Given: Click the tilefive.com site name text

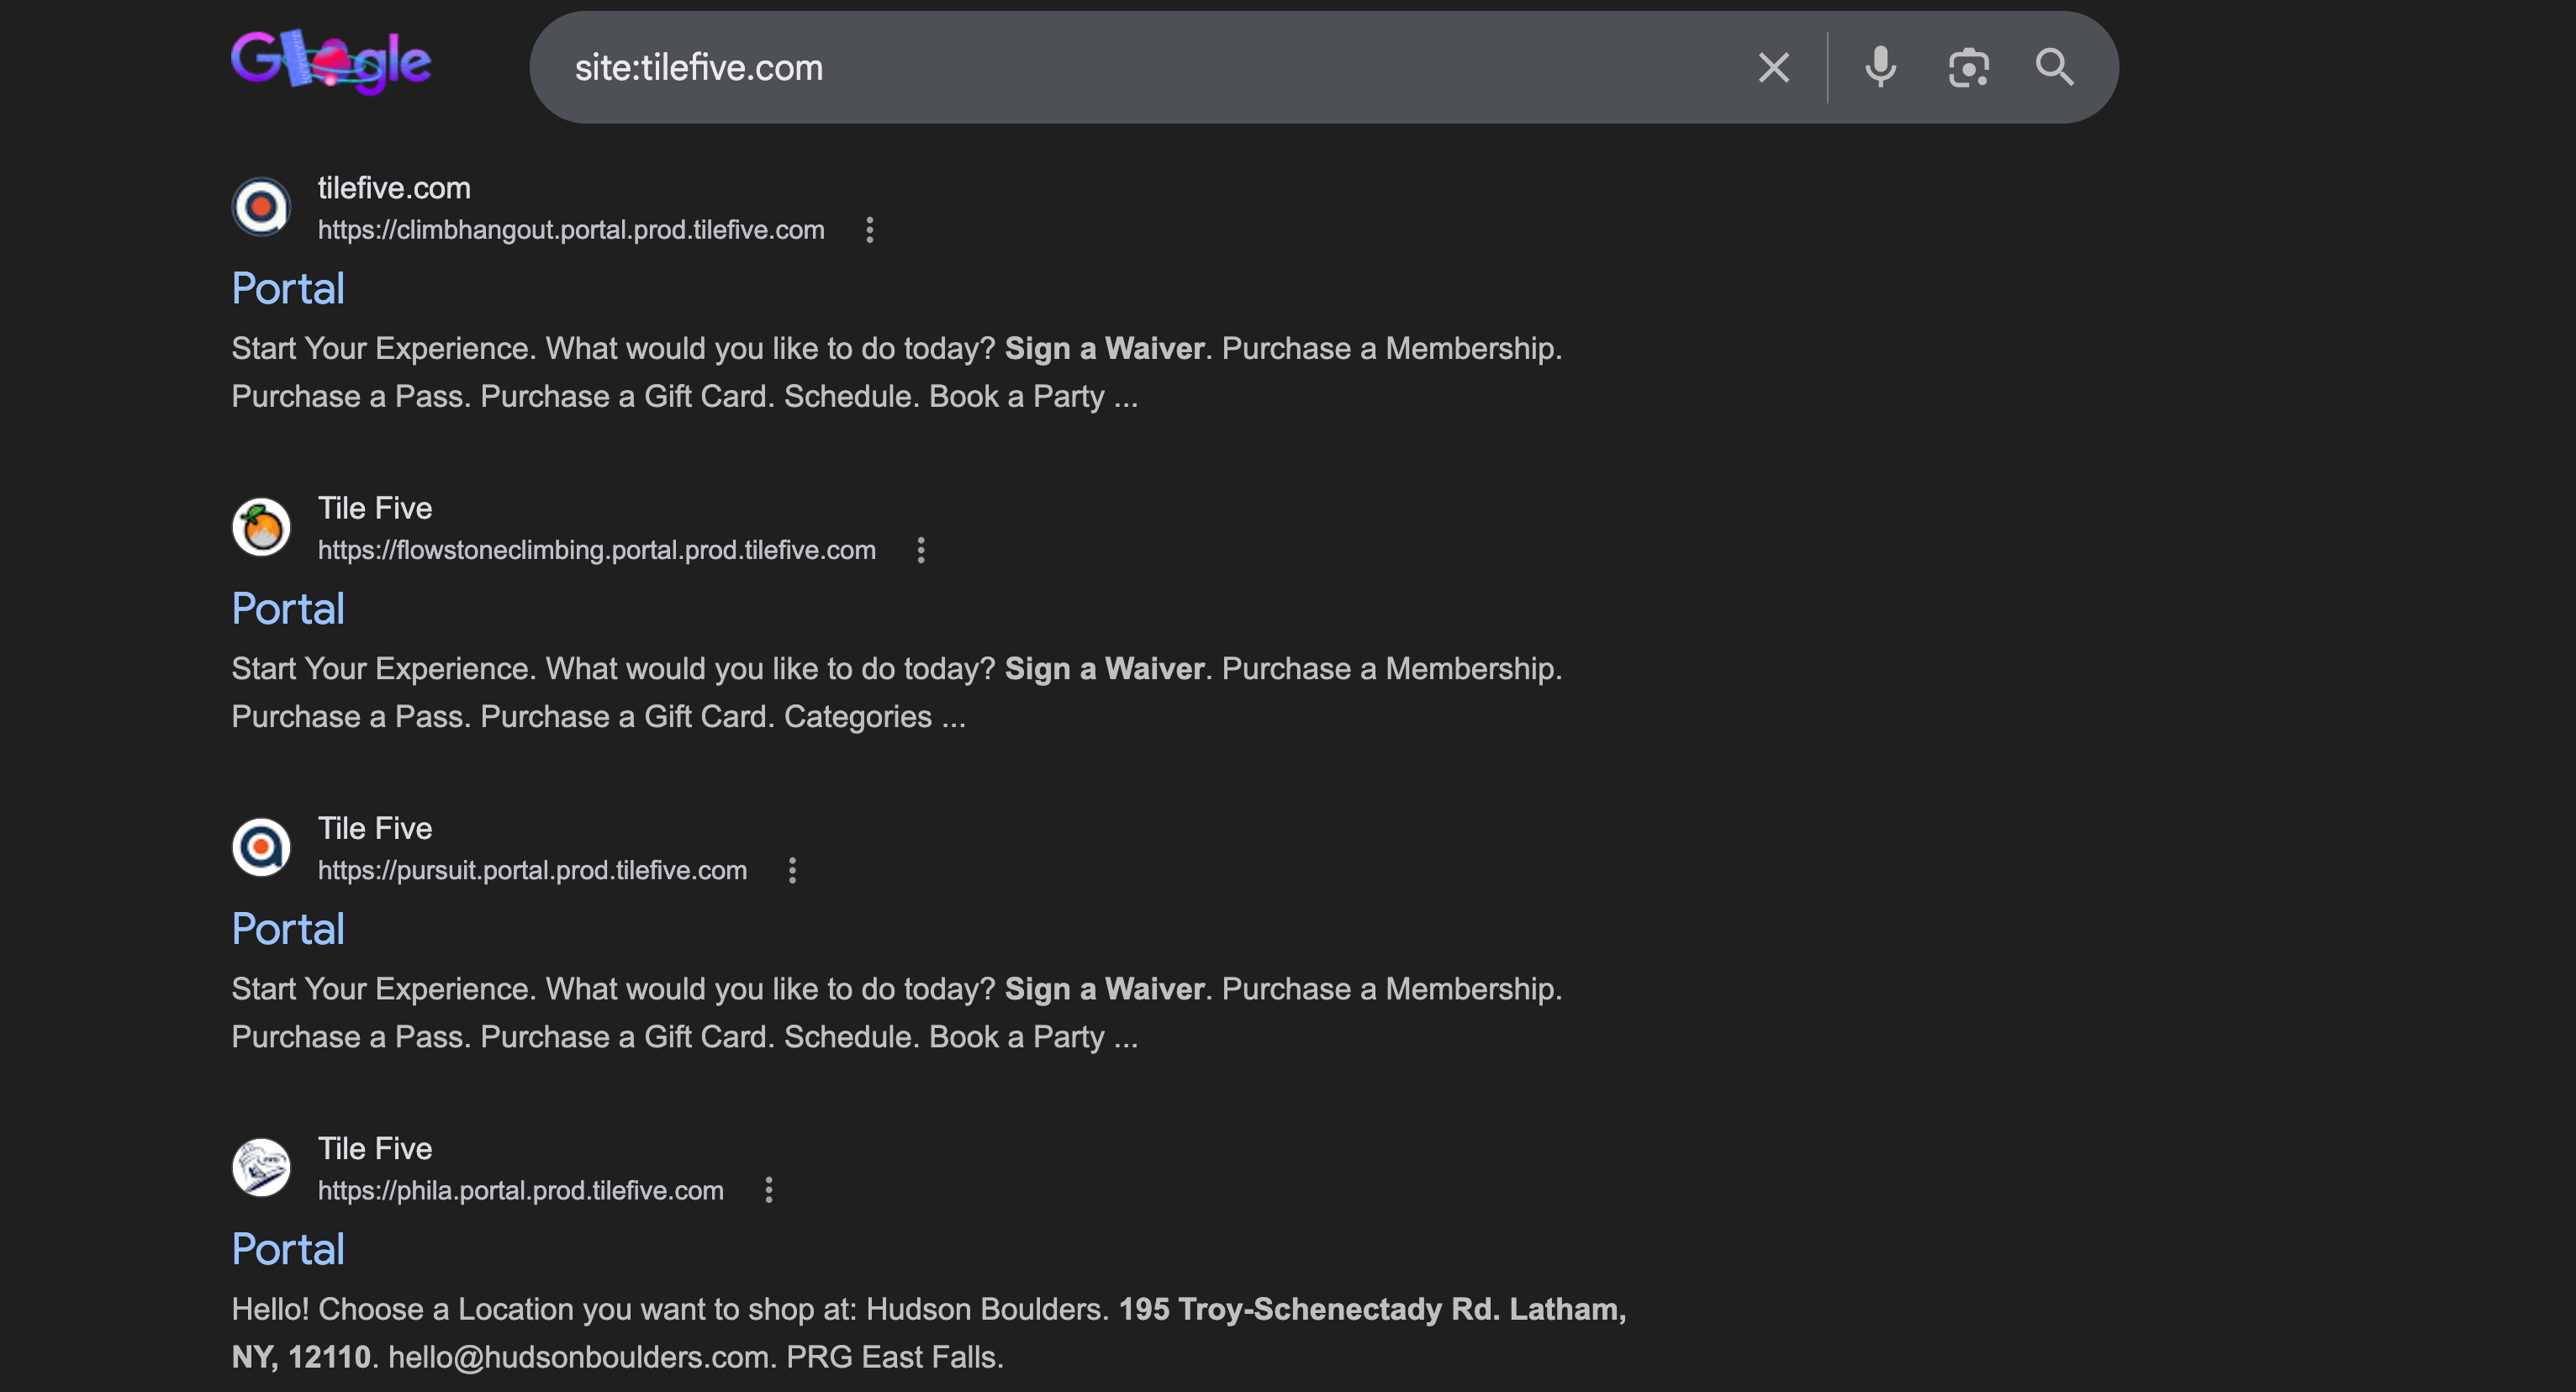Looking at the screenshot, I should (394, 188).
